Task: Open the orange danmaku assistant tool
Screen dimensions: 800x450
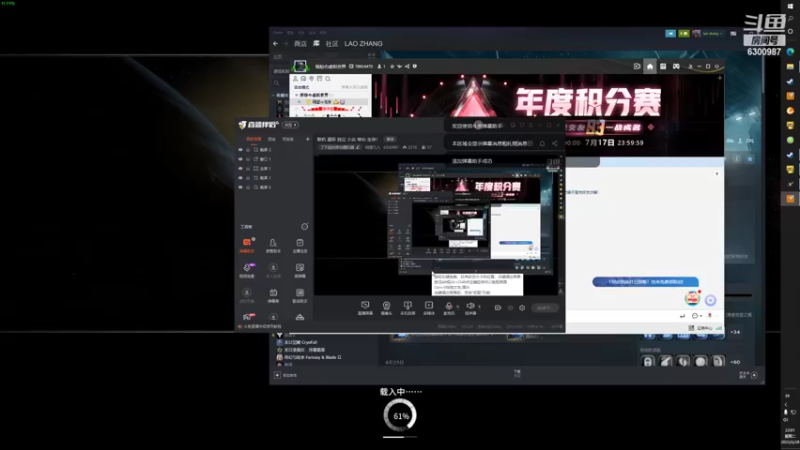Action: [247, 245]
